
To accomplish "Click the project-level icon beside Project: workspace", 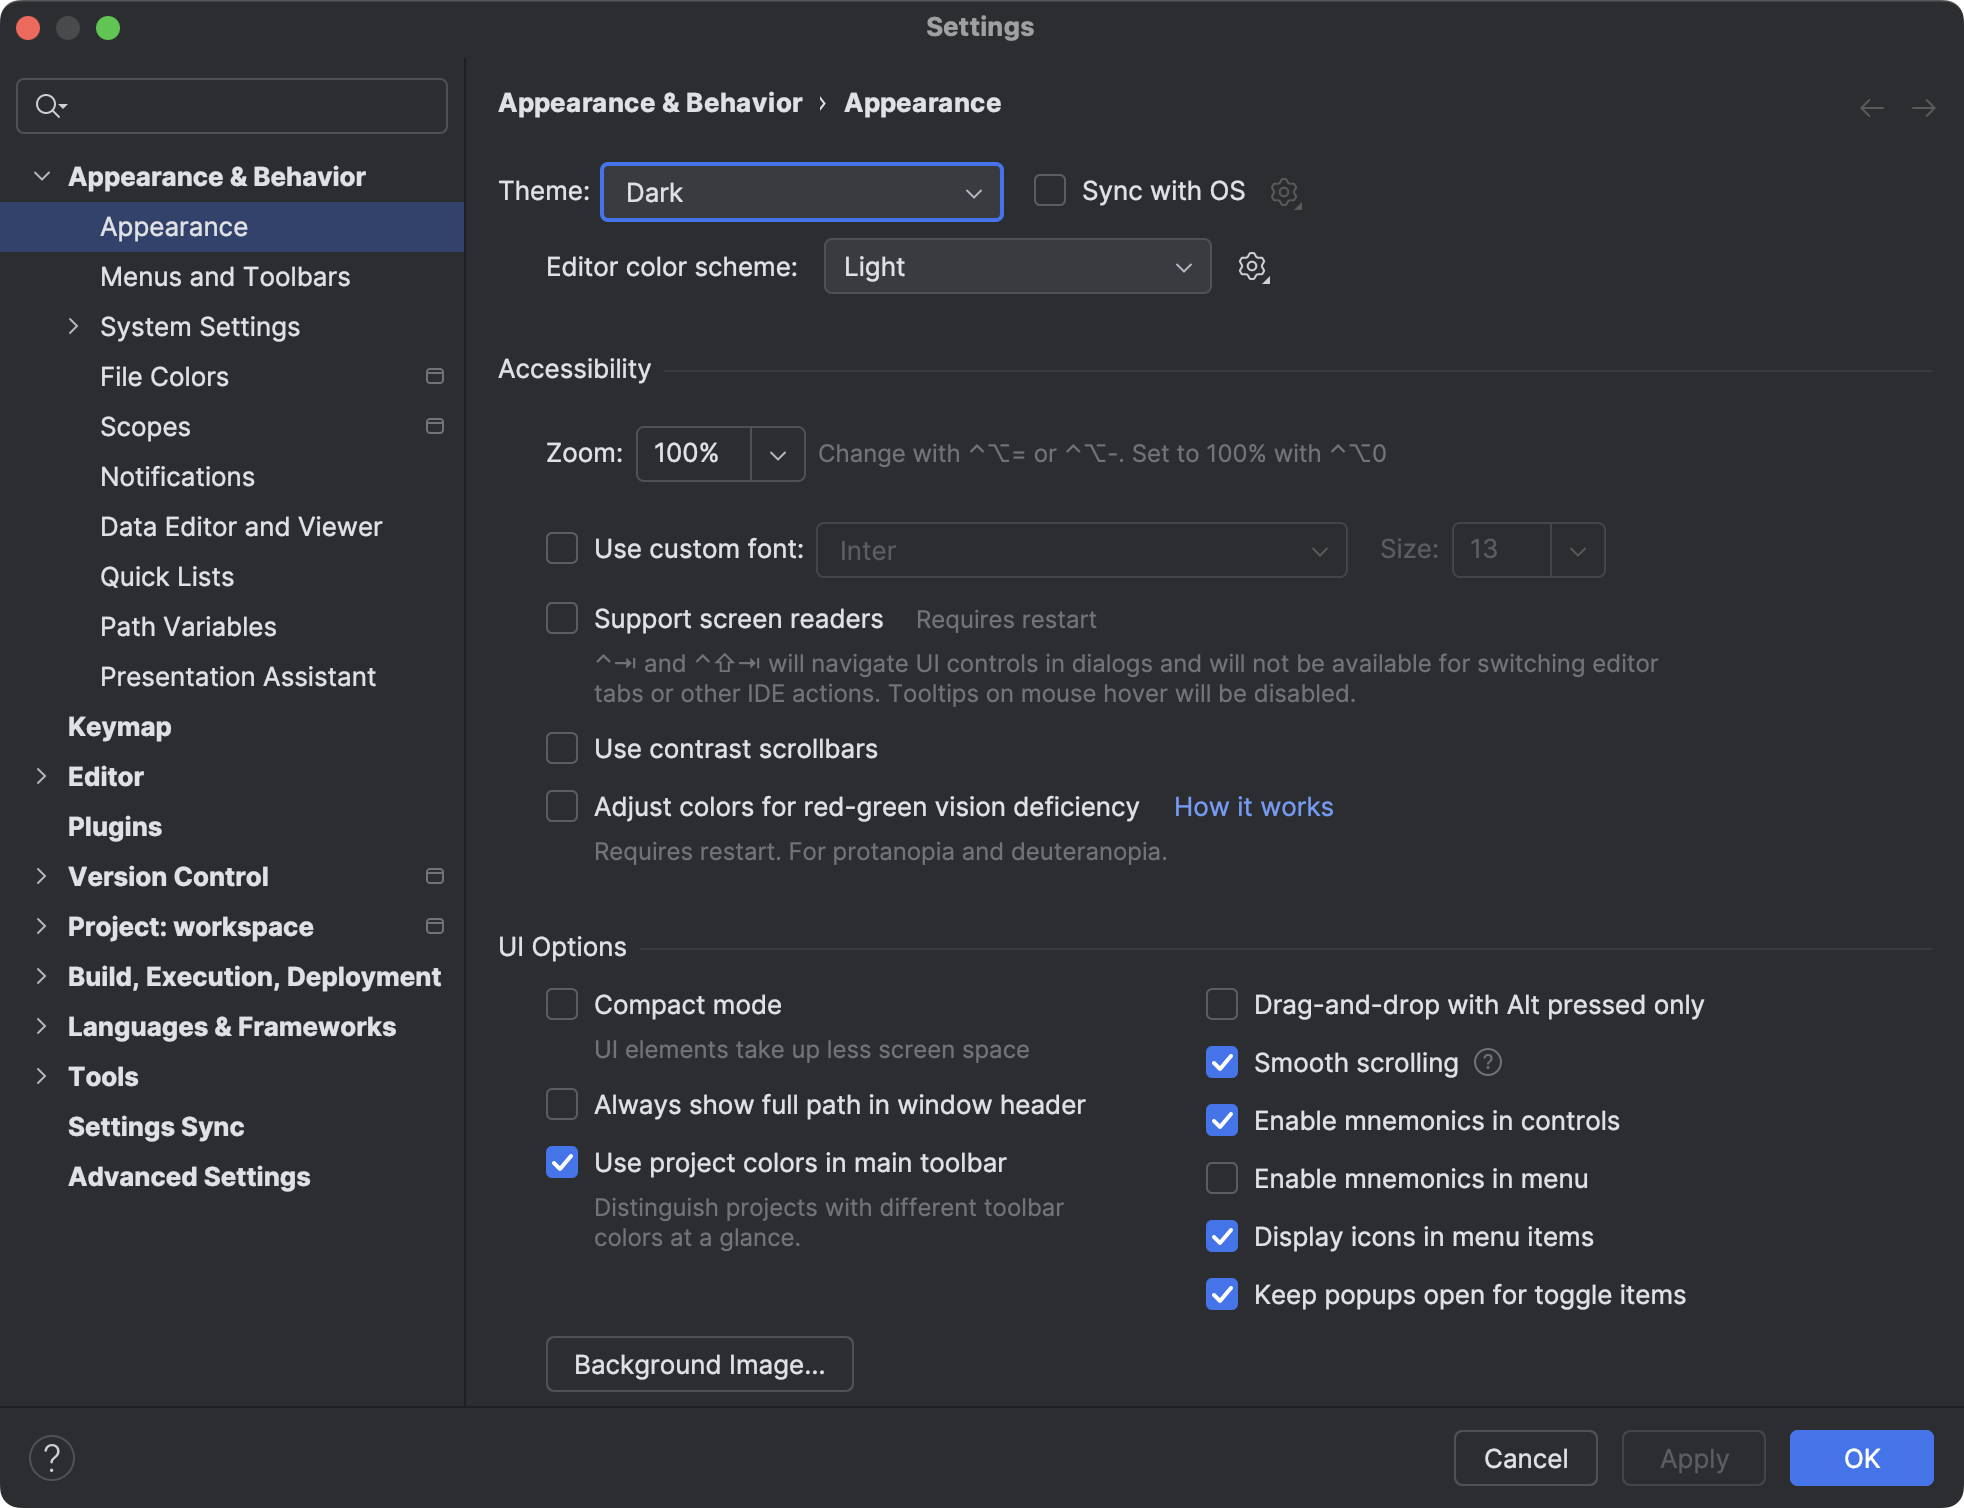I will click(x=435, y=926).
